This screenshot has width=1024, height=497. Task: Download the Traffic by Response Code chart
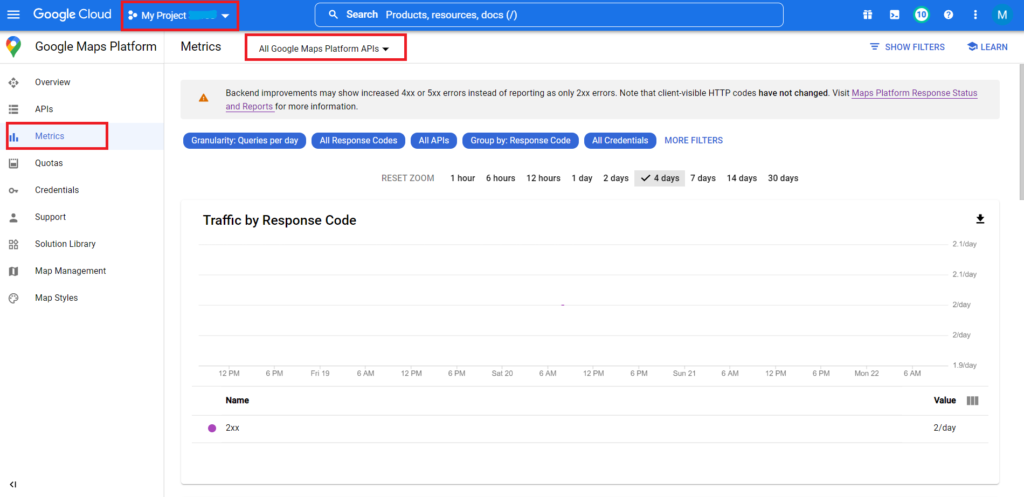(x=980, y=219)
